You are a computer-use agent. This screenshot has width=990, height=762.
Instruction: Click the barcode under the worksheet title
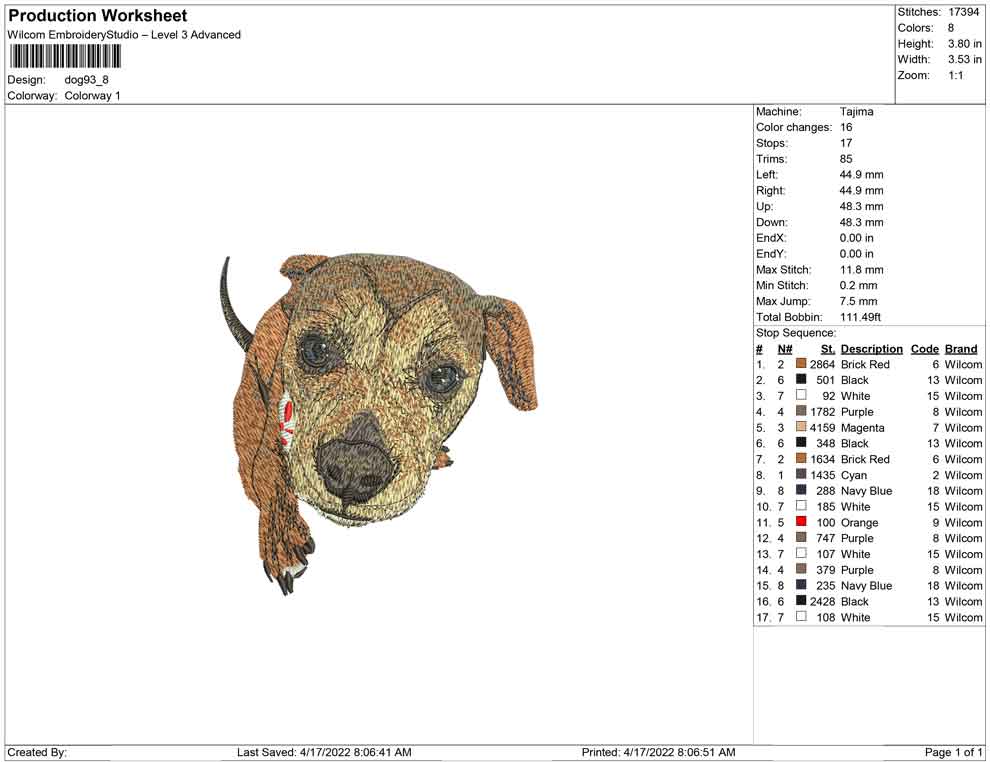(64, 57)
